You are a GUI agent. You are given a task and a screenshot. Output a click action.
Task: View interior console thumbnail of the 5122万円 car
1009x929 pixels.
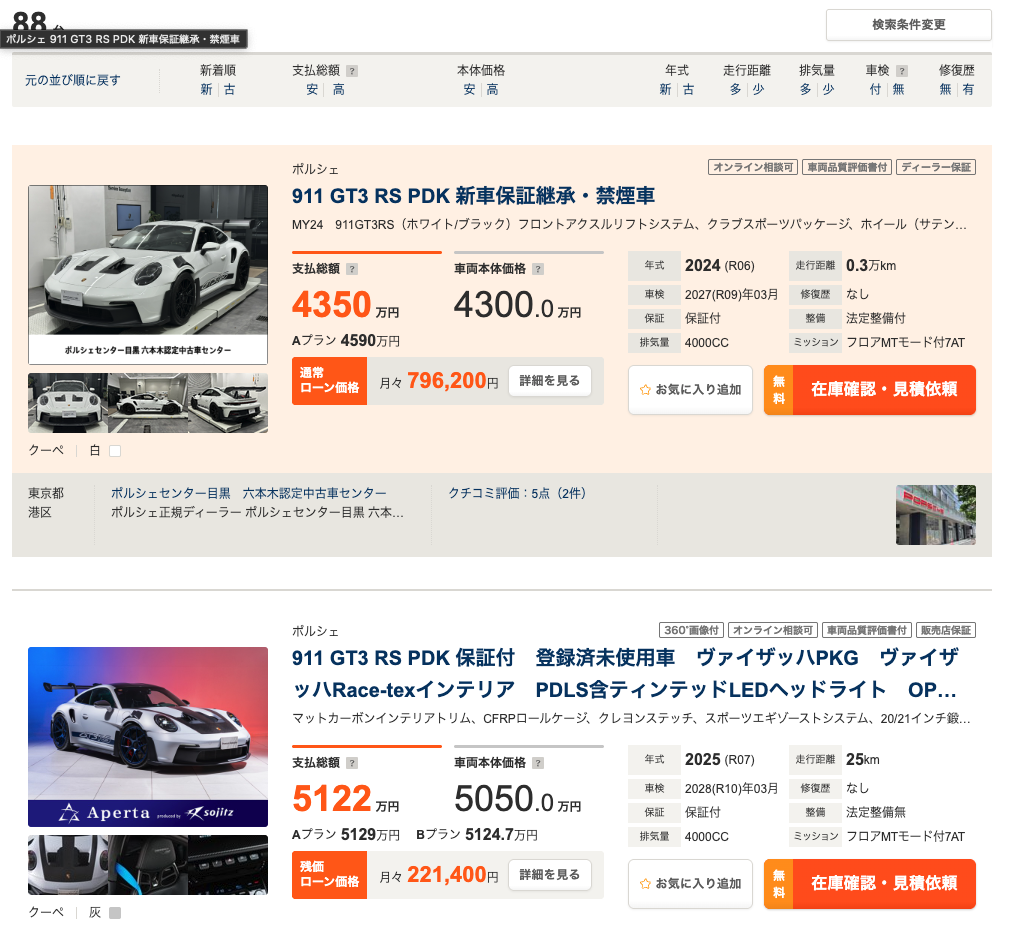pos(228,865)
